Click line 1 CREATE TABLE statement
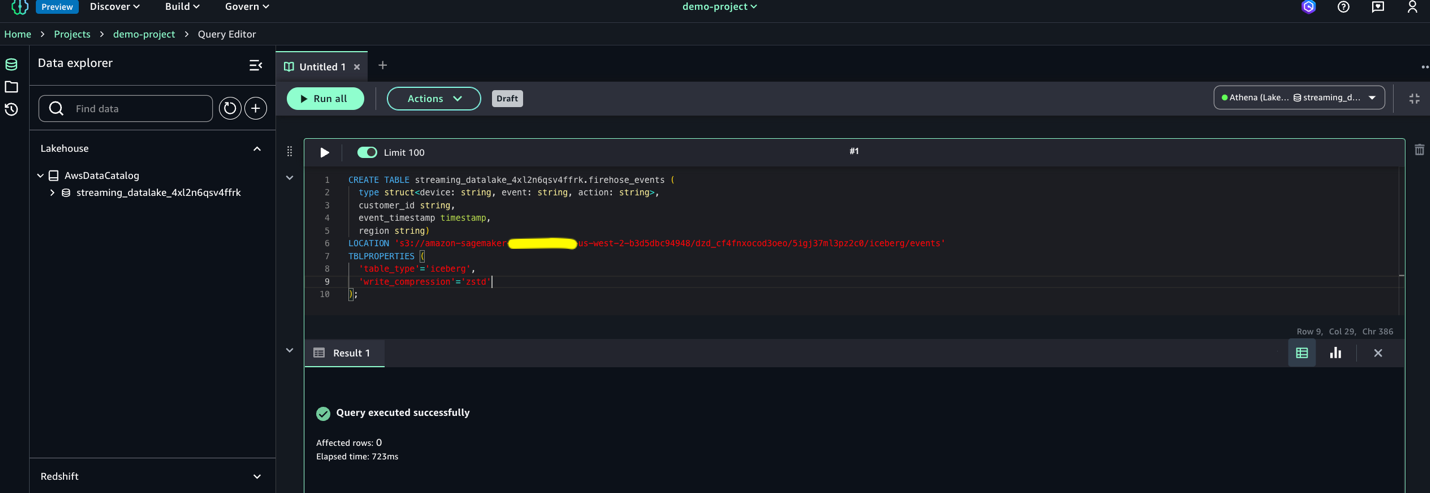1430x495 pixels. tap(511, 180)
